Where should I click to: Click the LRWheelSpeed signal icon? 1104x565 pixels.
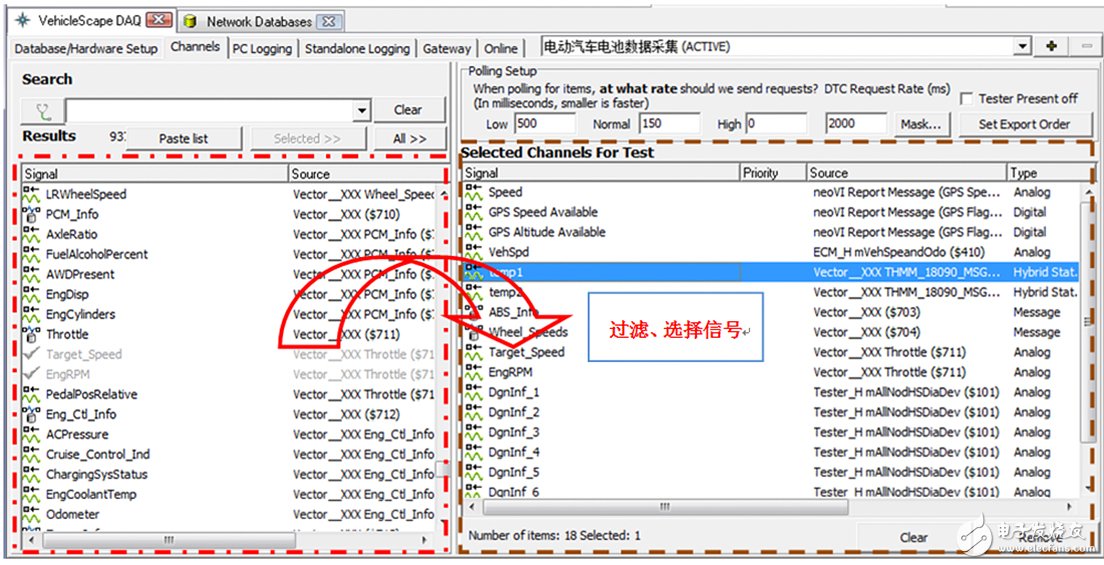30,194
